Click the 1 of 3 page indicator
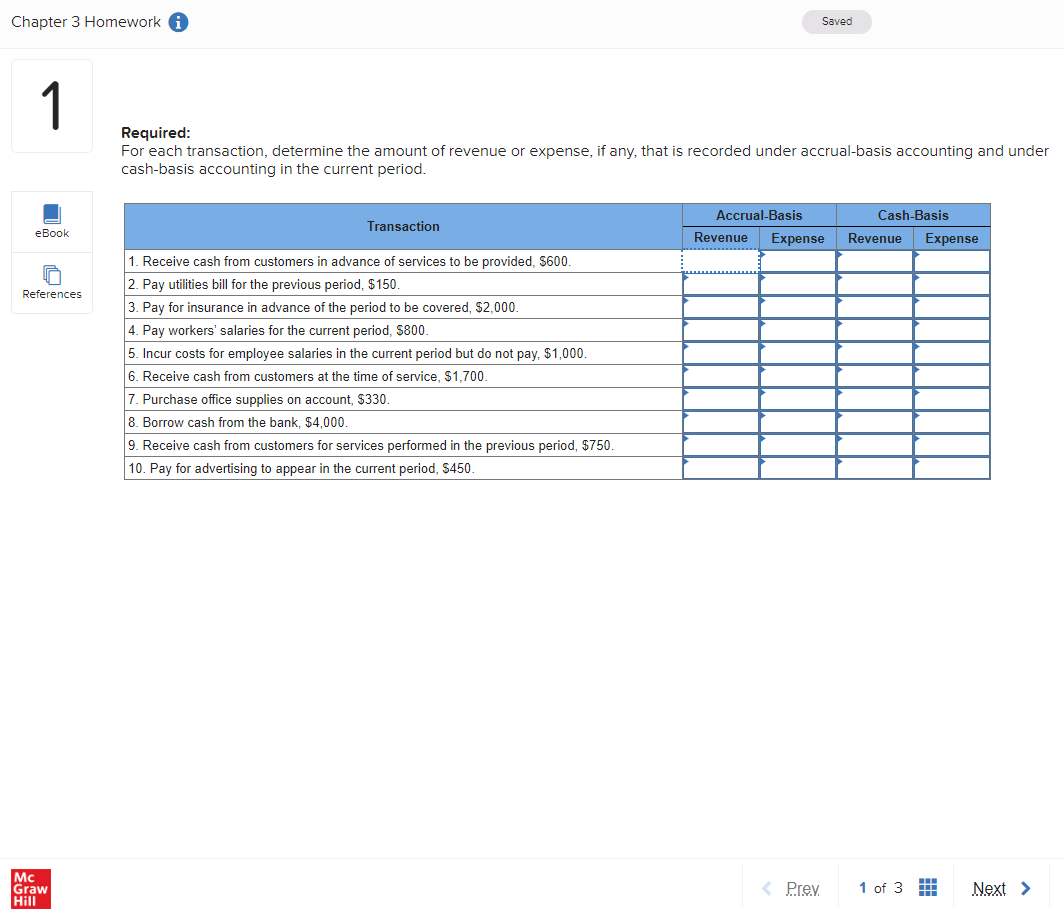Viewport: 1064px width, 910px height. coord(878,887)
